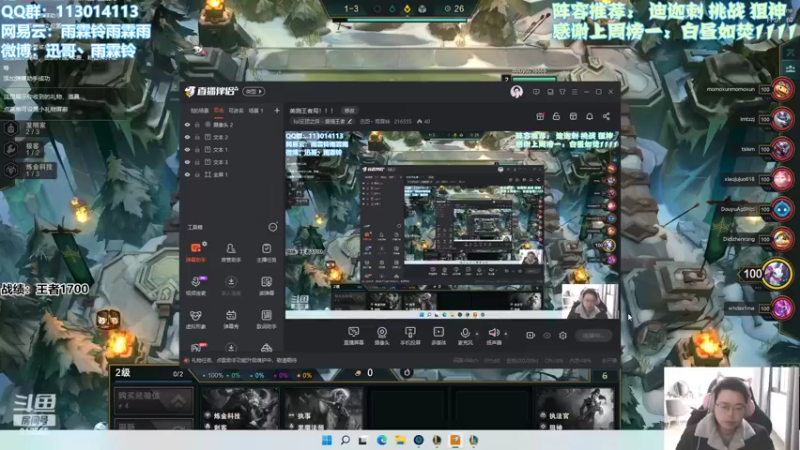Click the skin shirt icon in title bar
Image resolution: width=800 pixels, height=450 pixels.
click(x=562, y=92)
